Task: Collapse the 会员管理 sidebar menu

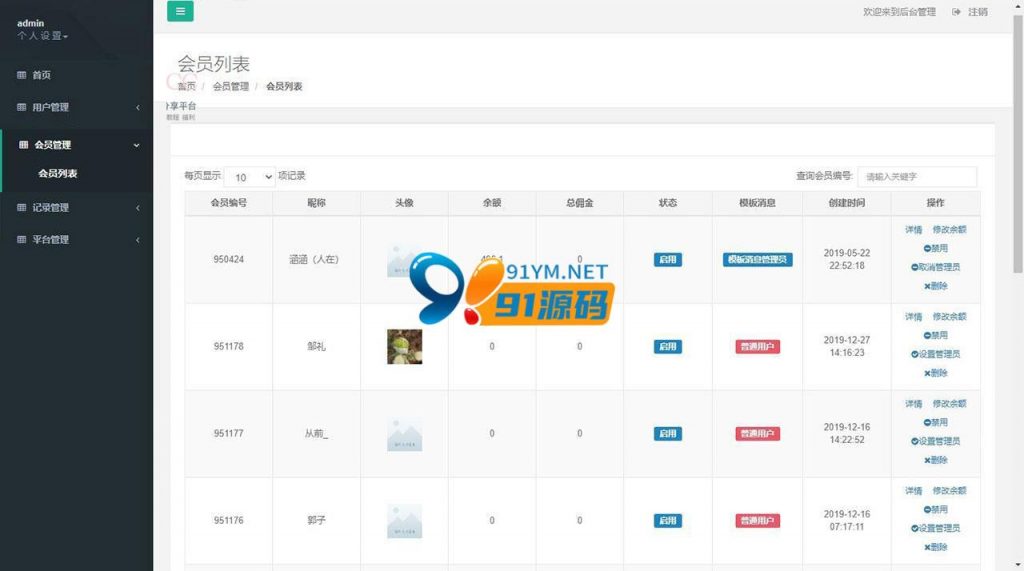Action: pos(76,145)
